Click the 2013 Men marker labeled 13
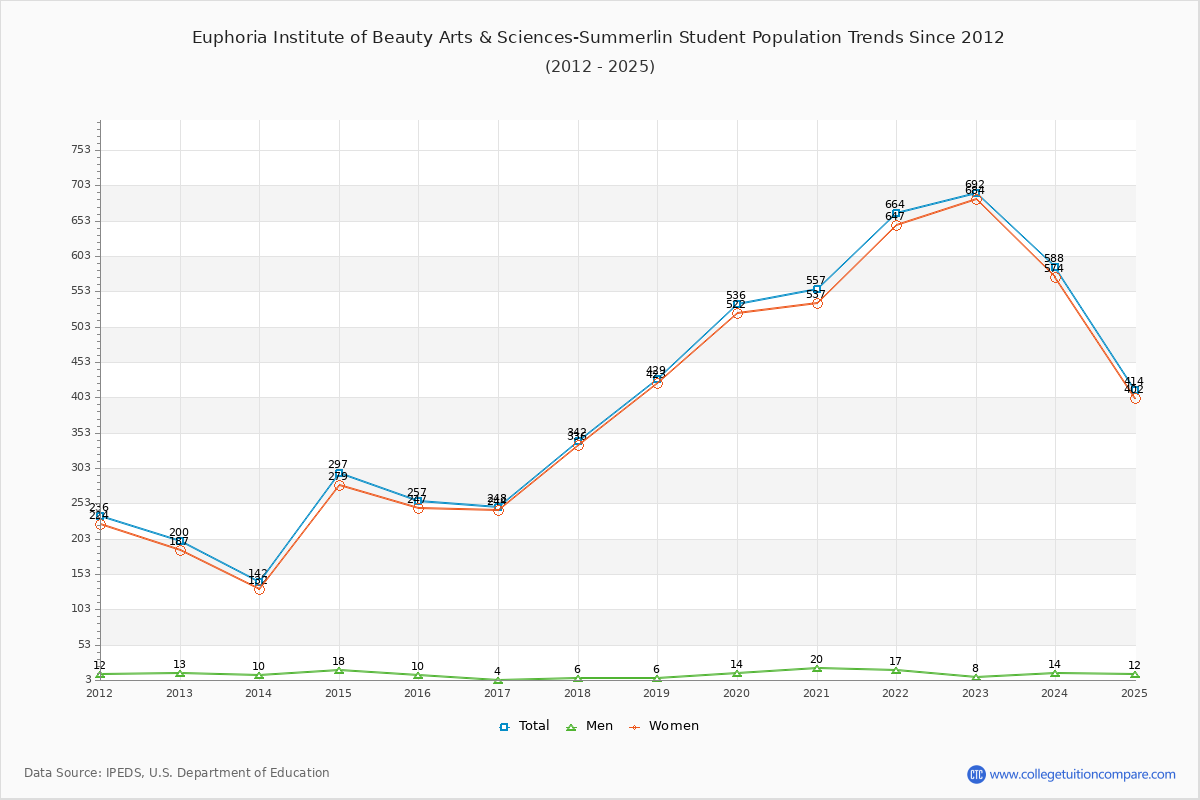 (x=180, y=673)
